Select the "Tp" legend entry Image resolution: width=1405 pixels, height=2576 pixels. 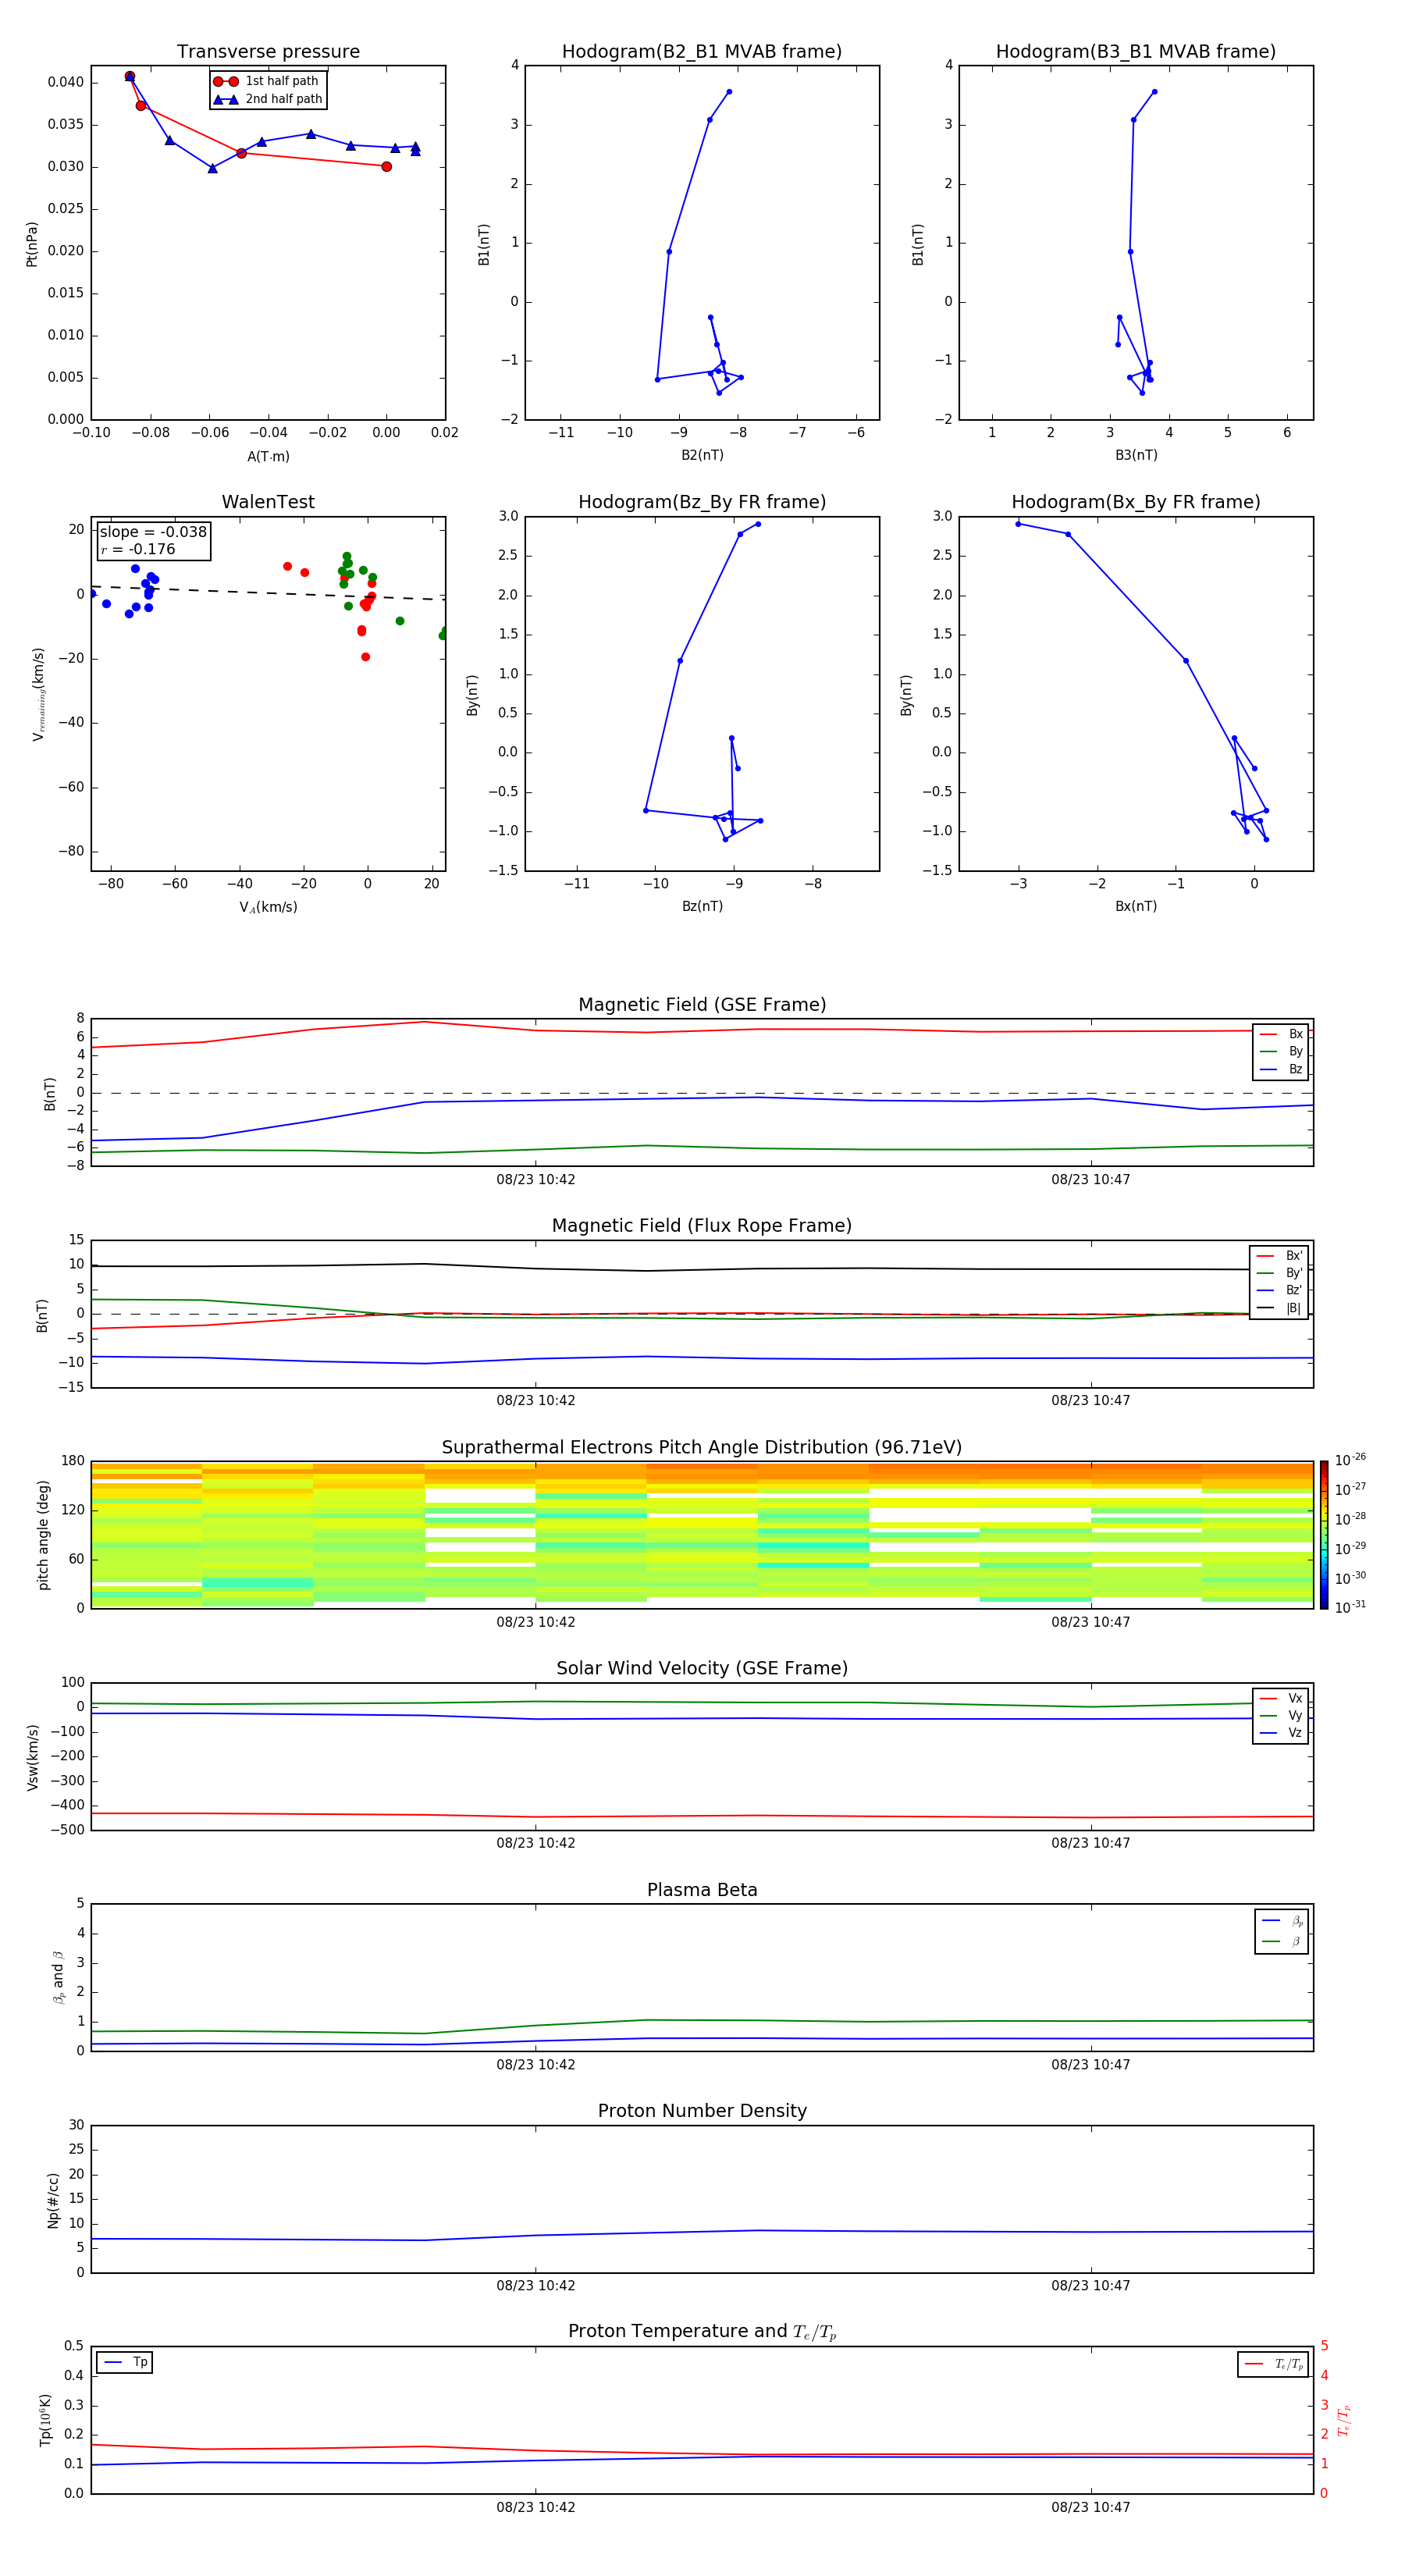click(x=125, y=2362)
